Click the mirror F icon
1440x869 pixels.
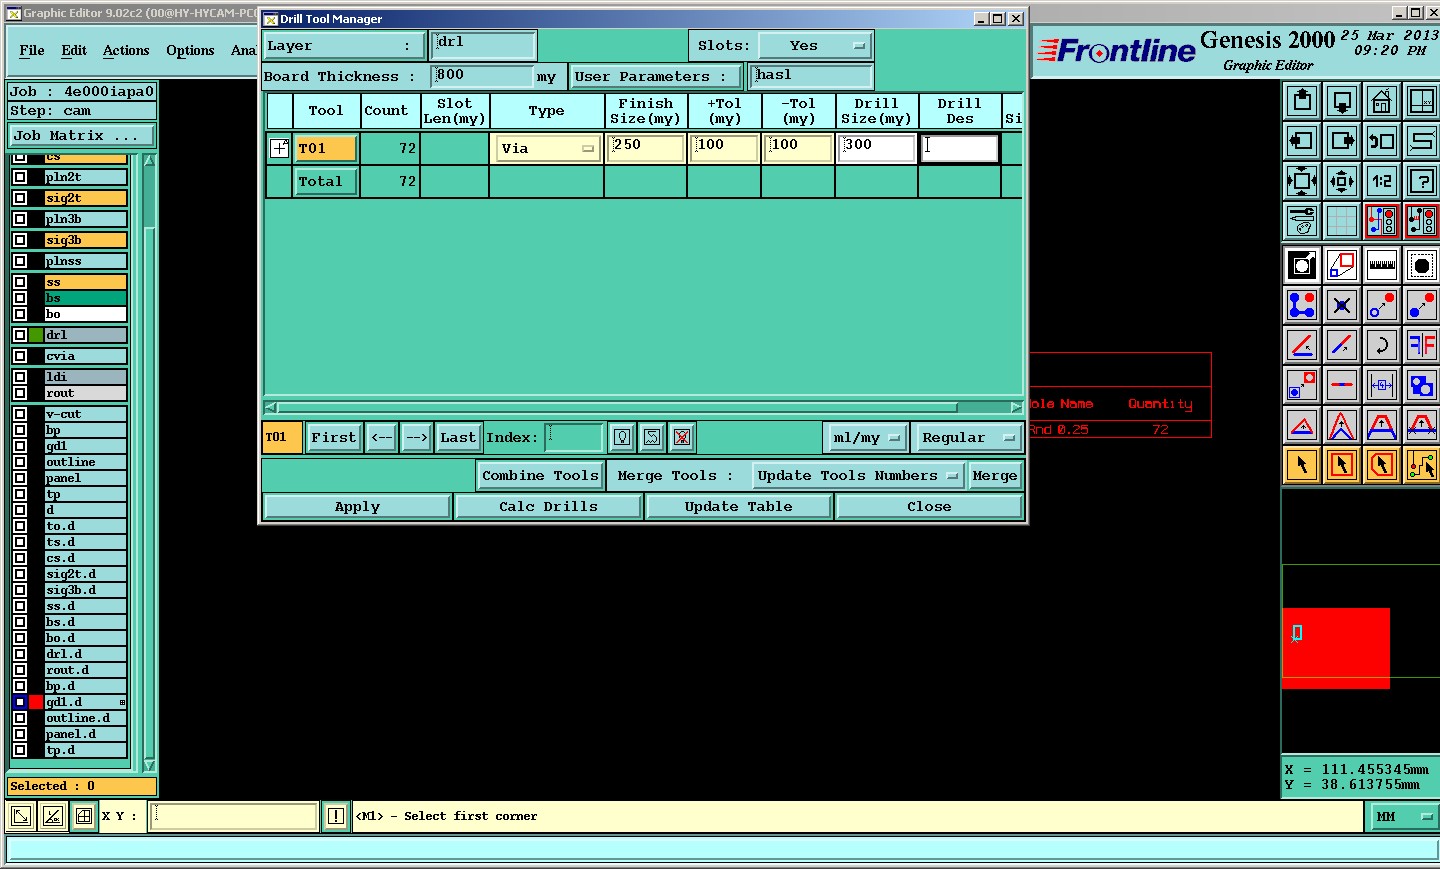pos(1422,345)
